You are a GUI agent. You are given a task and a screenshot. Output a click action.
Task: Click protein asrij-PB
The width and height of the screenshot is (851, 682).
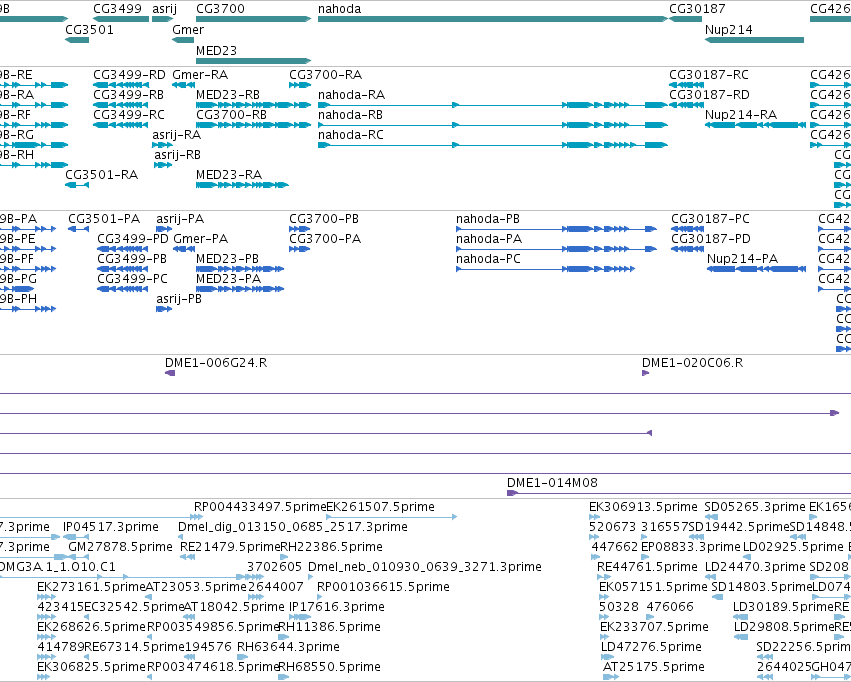[164, 309]
